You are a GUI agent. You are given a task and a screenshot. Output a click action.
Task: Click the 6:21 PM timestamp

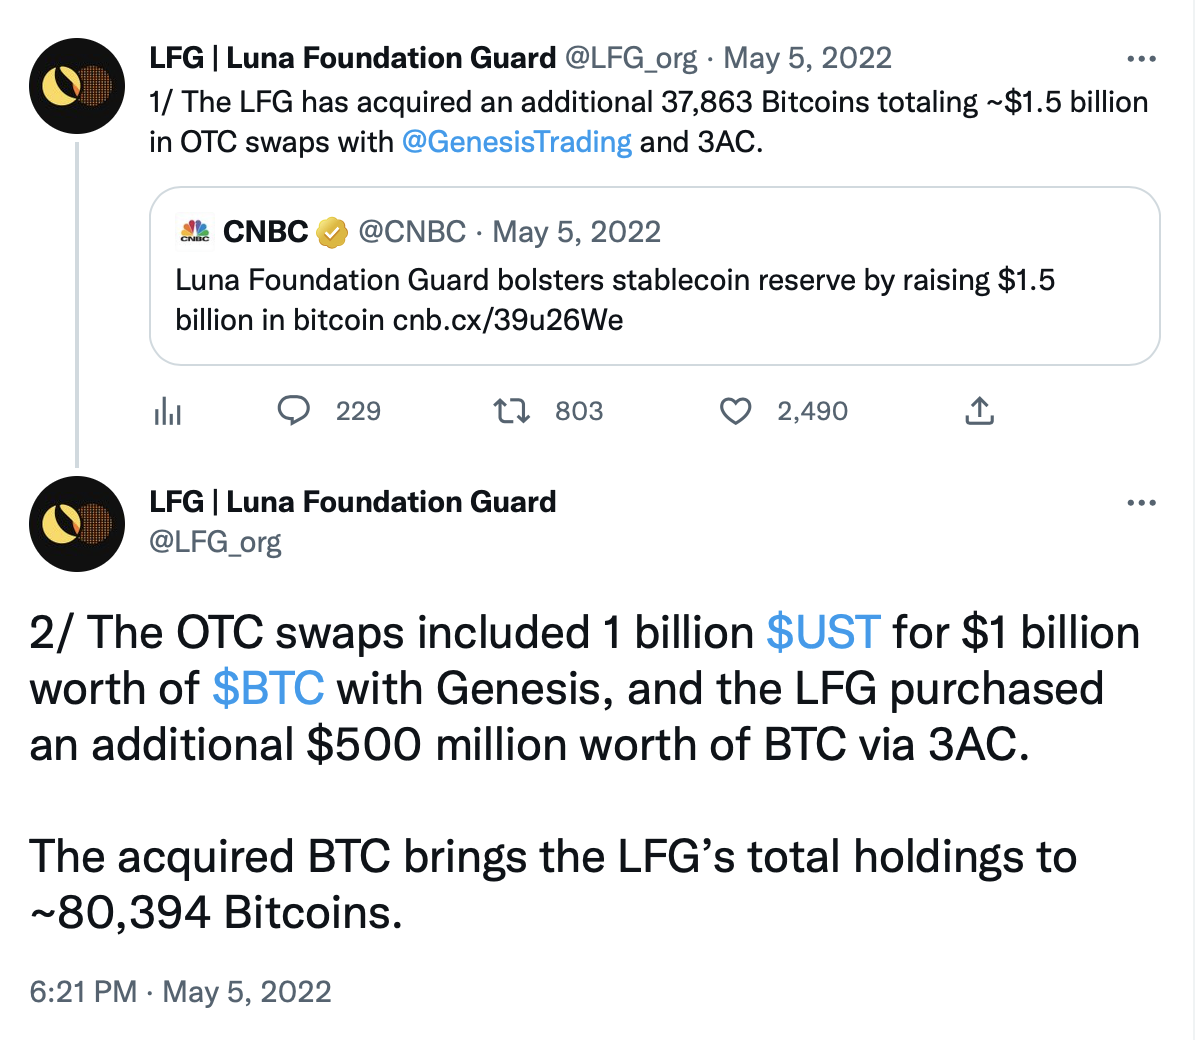(x=83, y=992)
